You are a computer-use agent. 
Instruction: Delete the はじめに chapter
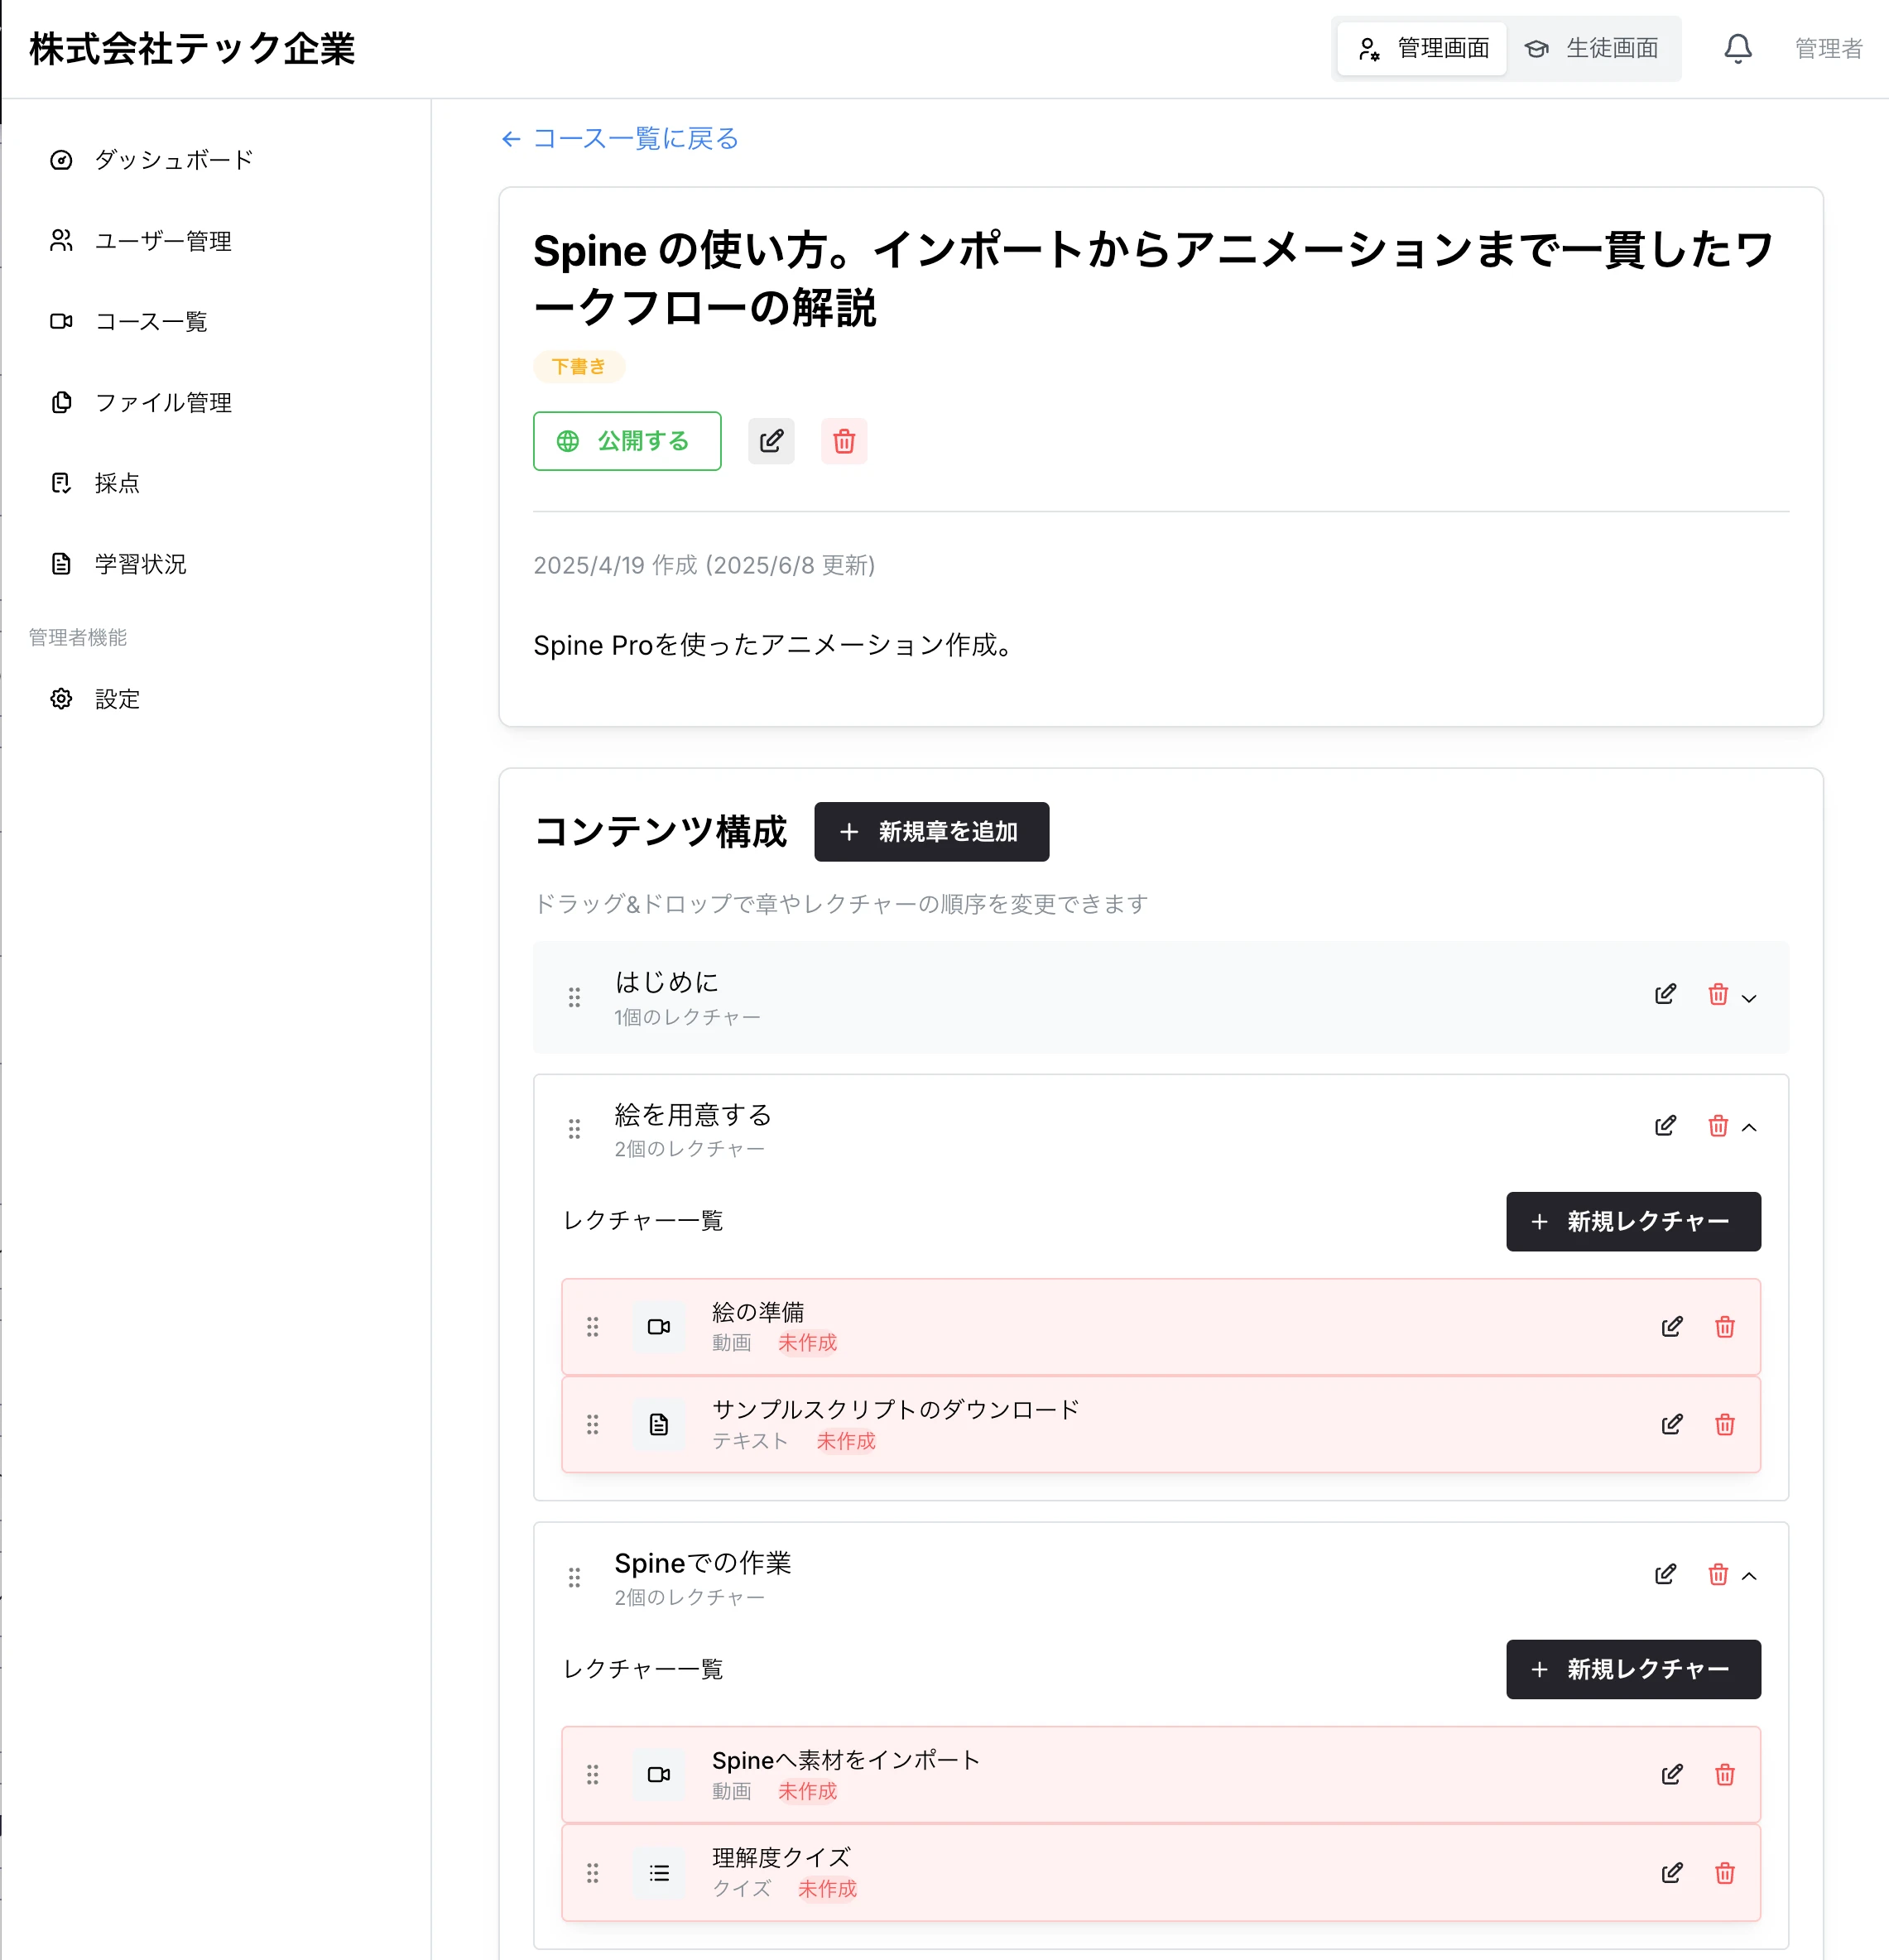[1717, 995]
